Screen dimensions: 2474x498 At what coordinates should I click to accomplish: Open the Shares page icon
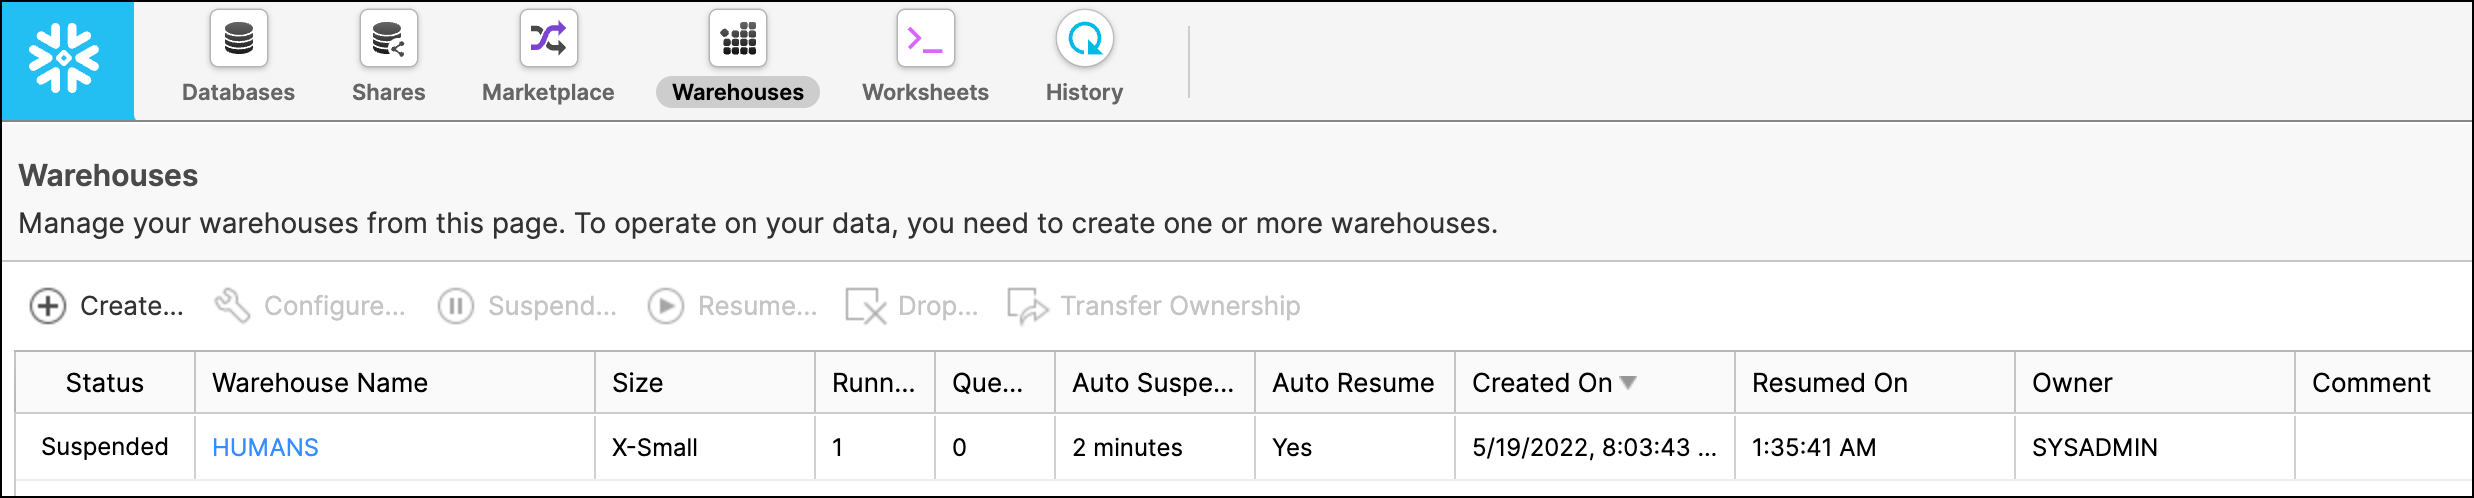point(388,39)
